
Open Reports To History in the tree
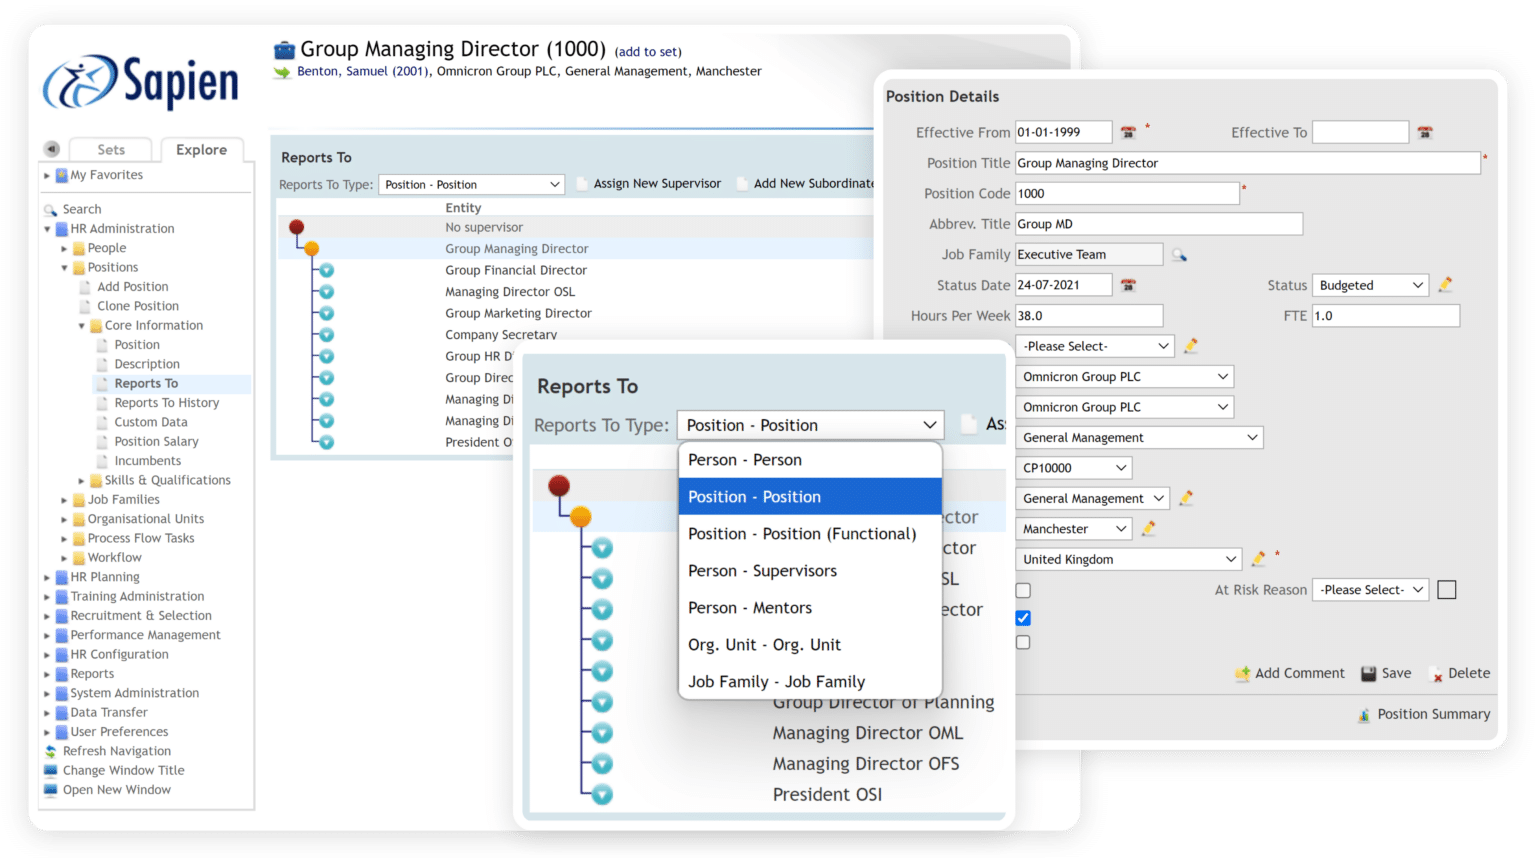[x=167, y=403]
